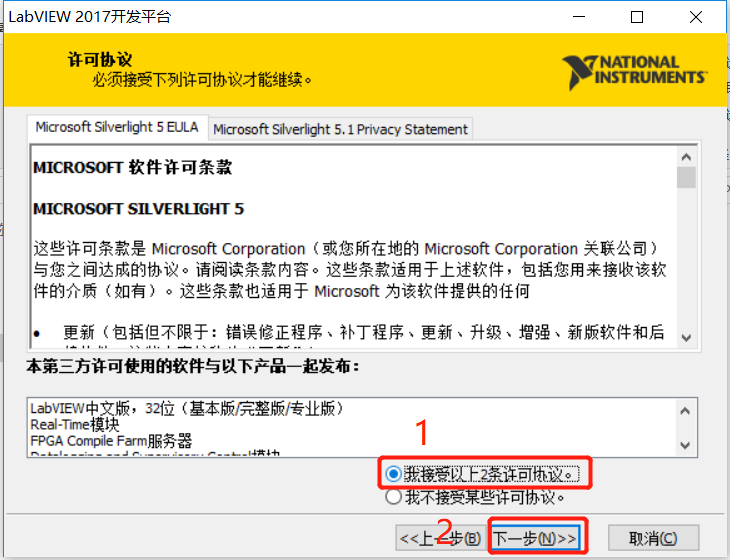Click product list scrollbar down arrow
This screenshot has width=730, height=560.
click(685, 445)
